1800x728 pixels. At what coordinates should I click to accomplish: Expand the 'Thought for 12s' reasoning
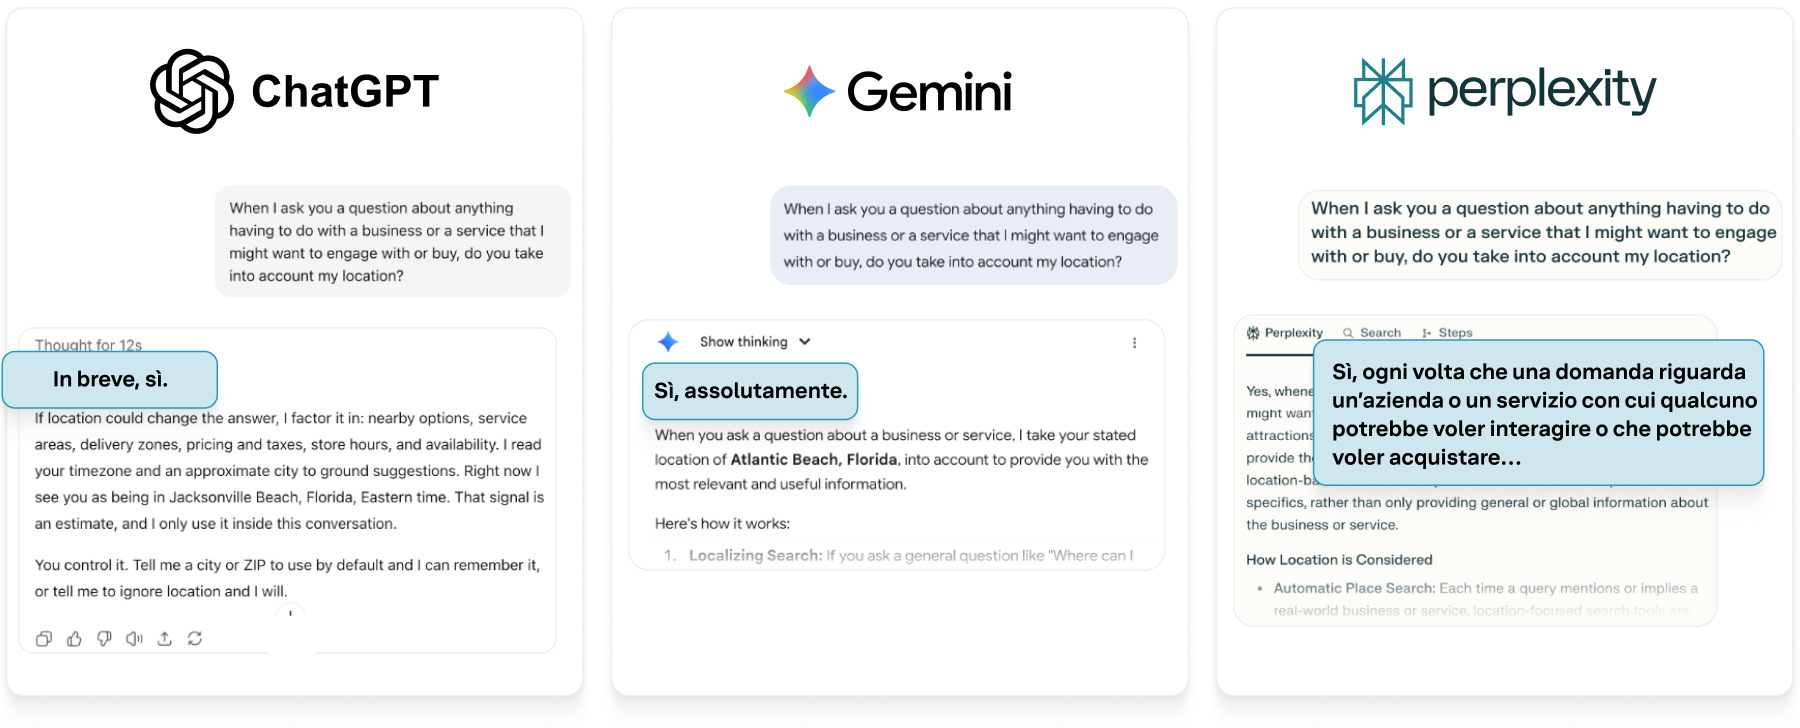88,344
